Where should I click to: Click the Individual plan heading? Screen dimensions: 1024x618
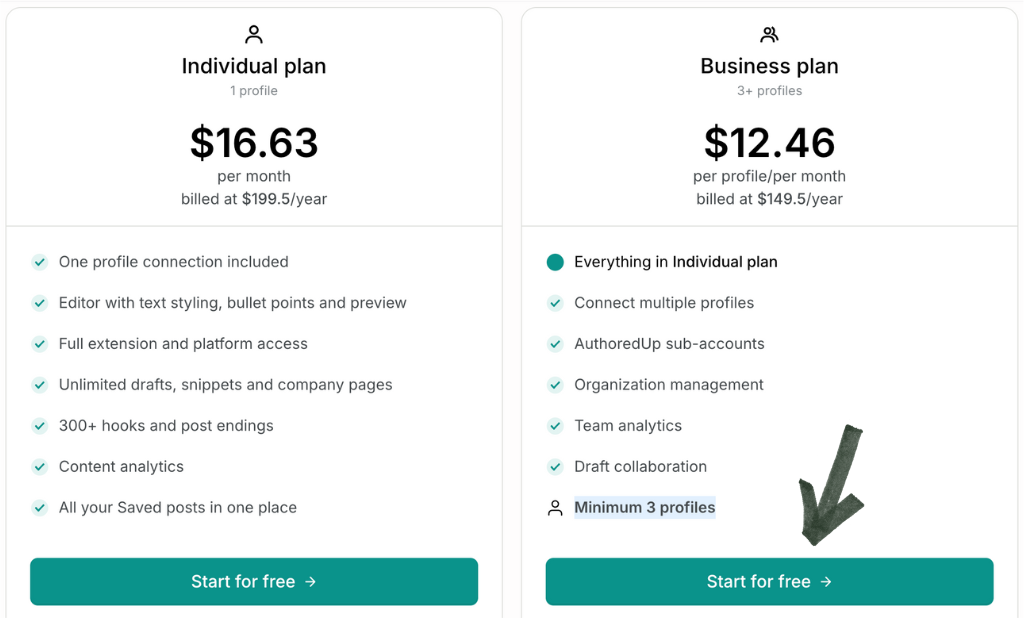click(254, 66)
